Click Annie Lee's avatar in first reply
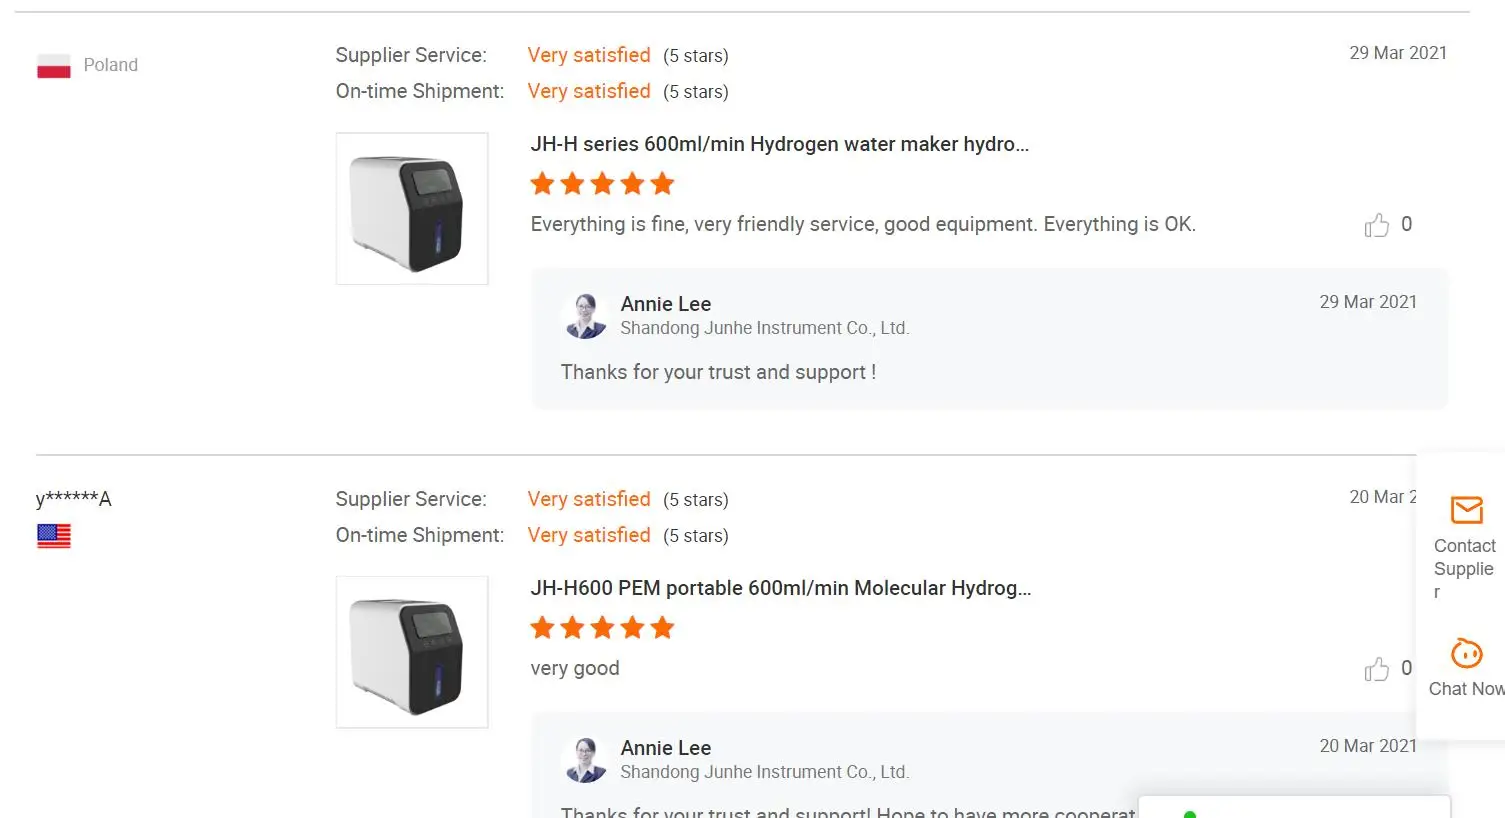 coord(585,315)
